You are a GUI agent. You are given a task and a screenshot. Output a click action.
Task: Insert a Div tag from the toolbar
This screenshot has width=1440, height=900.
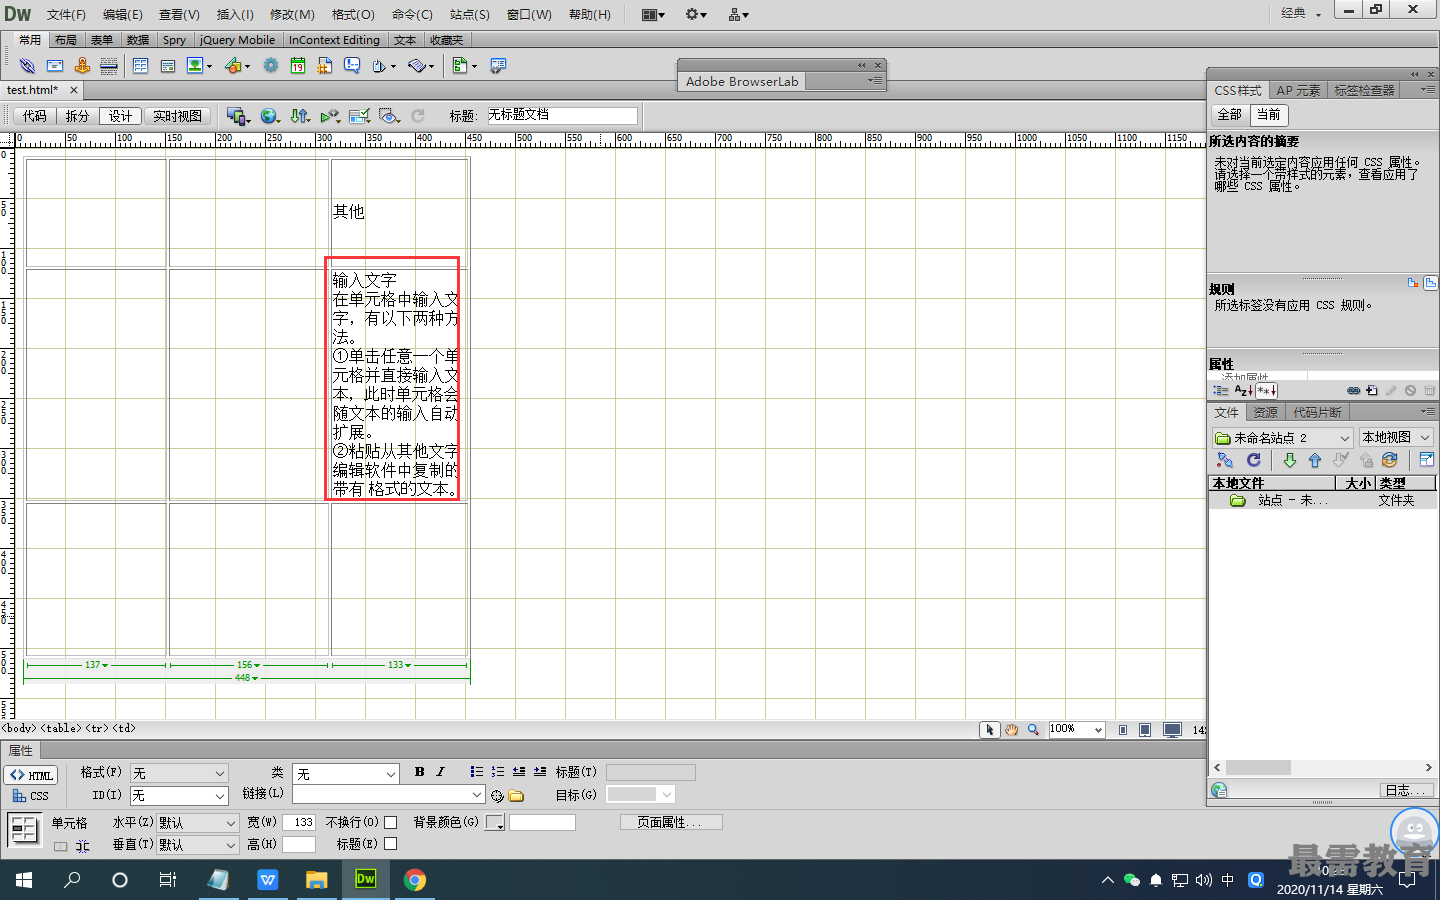pyautogui.click(x=168, y=66)
